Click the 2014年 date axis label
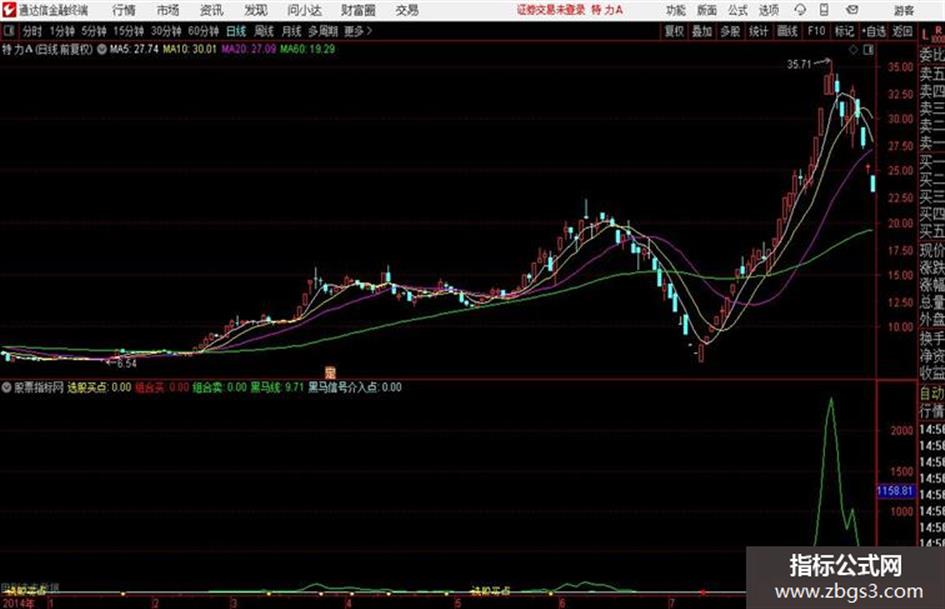Screen dimensions: 945x609 (x=19, y=603)
